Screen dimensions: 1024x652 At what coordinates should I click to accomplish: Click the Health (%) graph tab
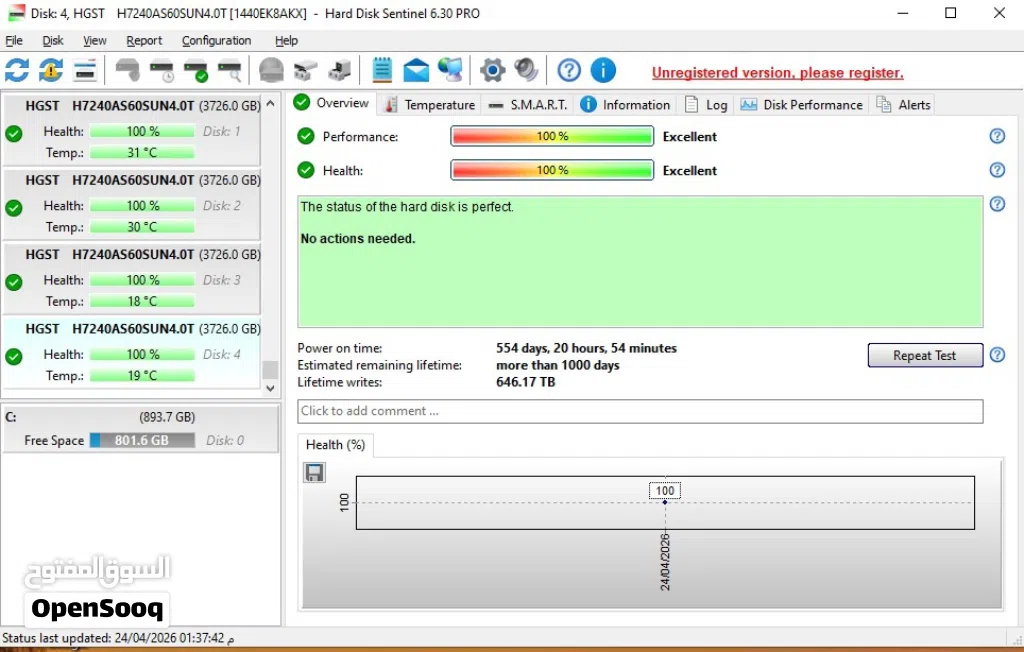[x=335, y=445]
